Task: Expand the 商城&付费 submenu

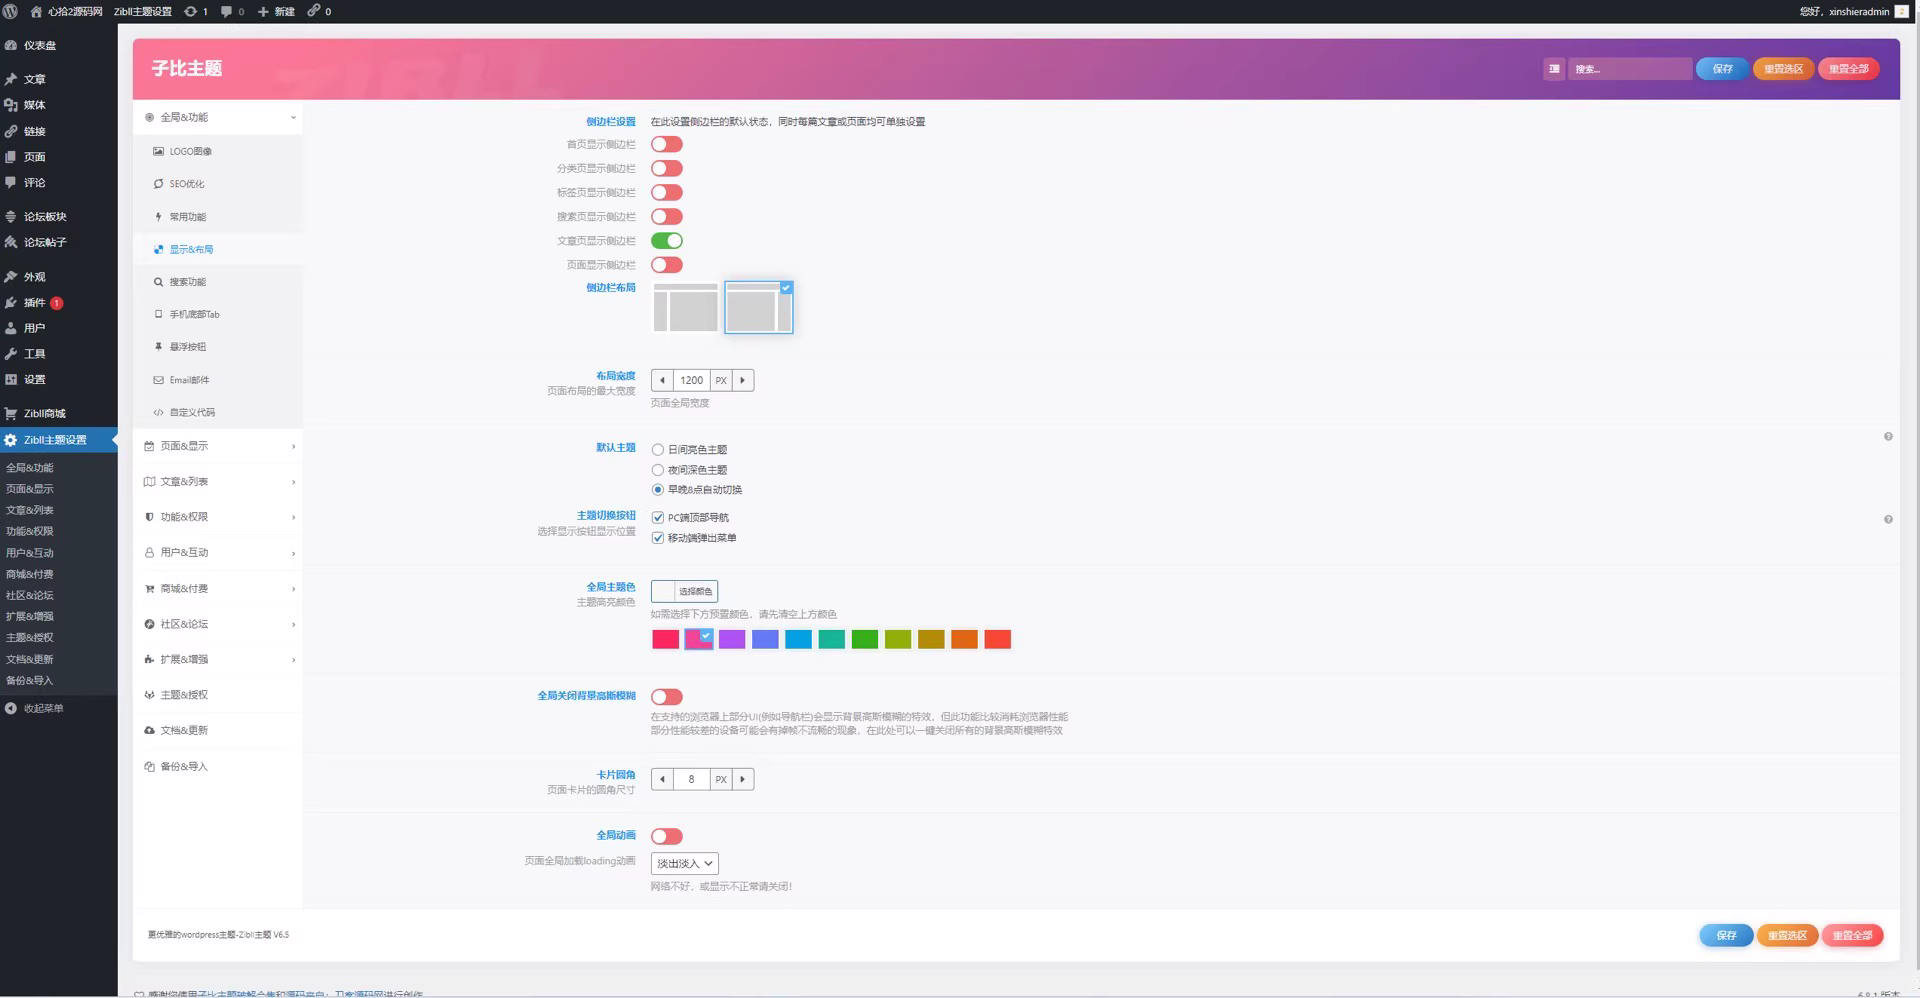Action: click(185, 588)
